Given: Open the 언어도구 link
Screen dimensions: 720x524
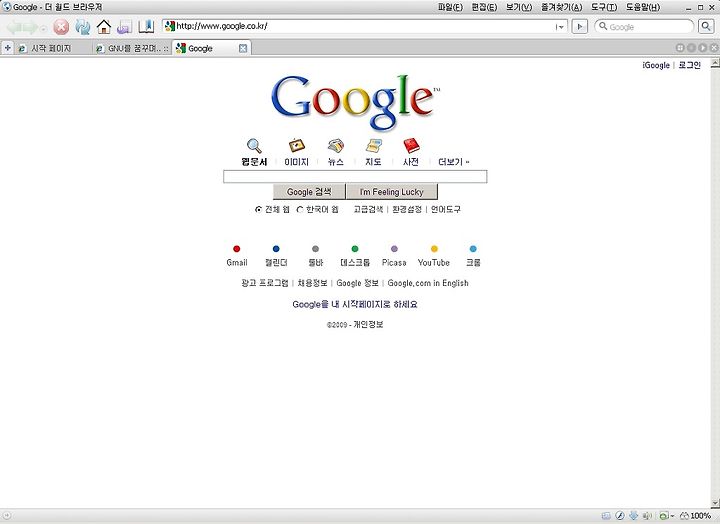Looking at the screenshot, I should point(445,209).
